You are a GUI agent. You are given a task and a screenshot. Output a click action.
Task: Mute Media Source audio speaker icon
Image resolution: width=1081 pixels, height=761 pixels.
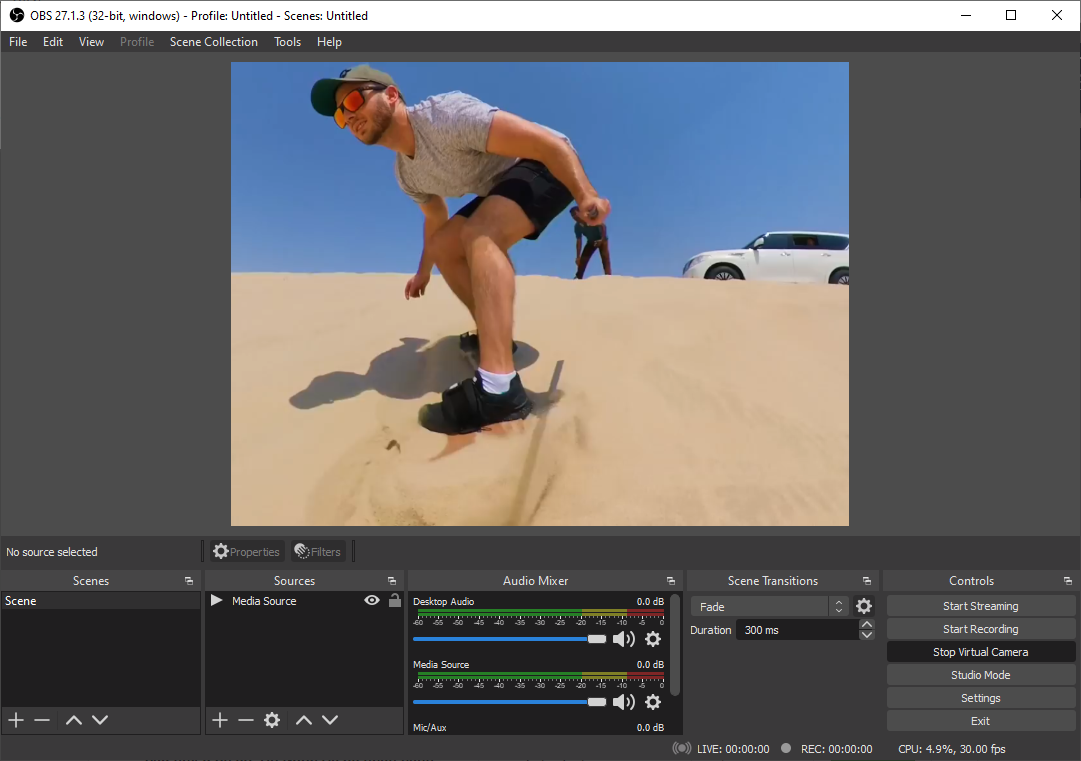(624, 702)
